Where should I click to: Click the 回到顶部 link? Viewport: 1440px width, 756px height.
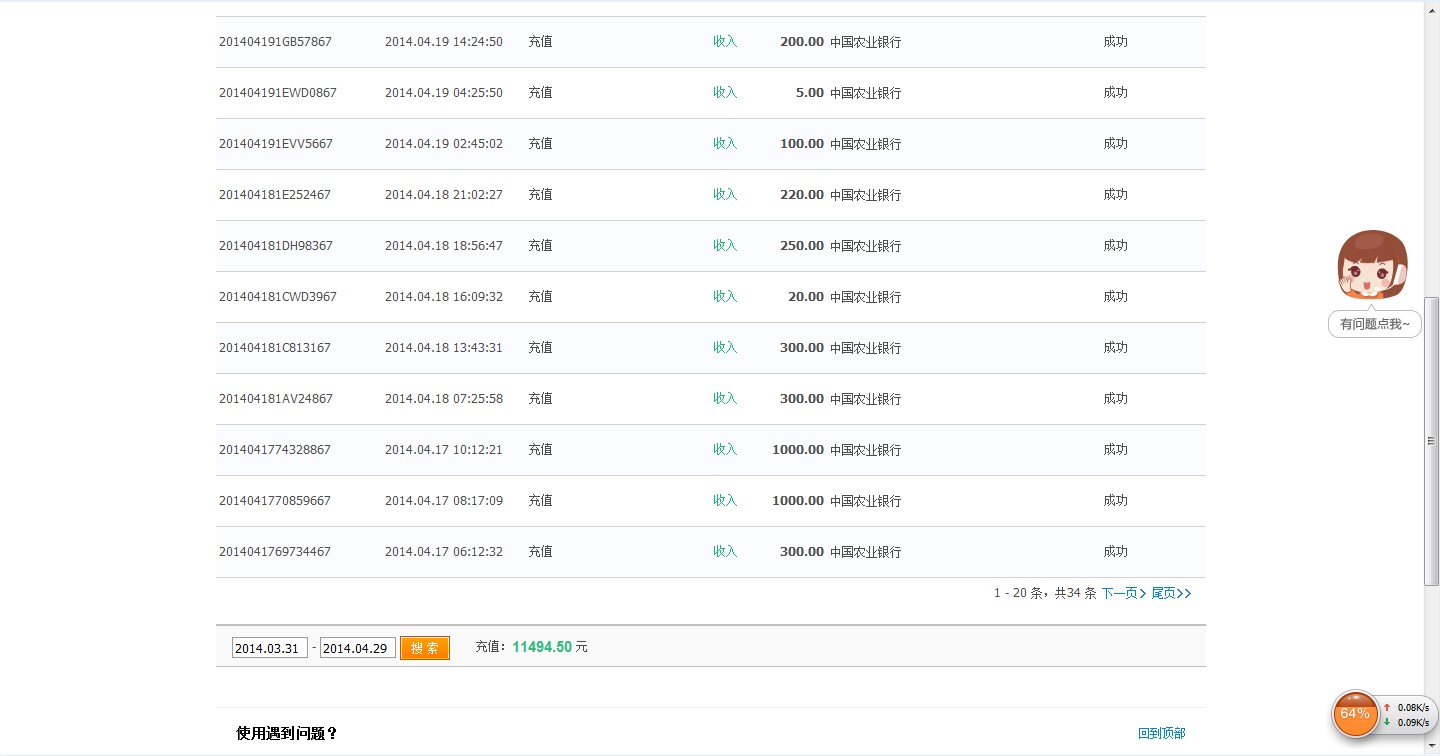point(1161,733)
